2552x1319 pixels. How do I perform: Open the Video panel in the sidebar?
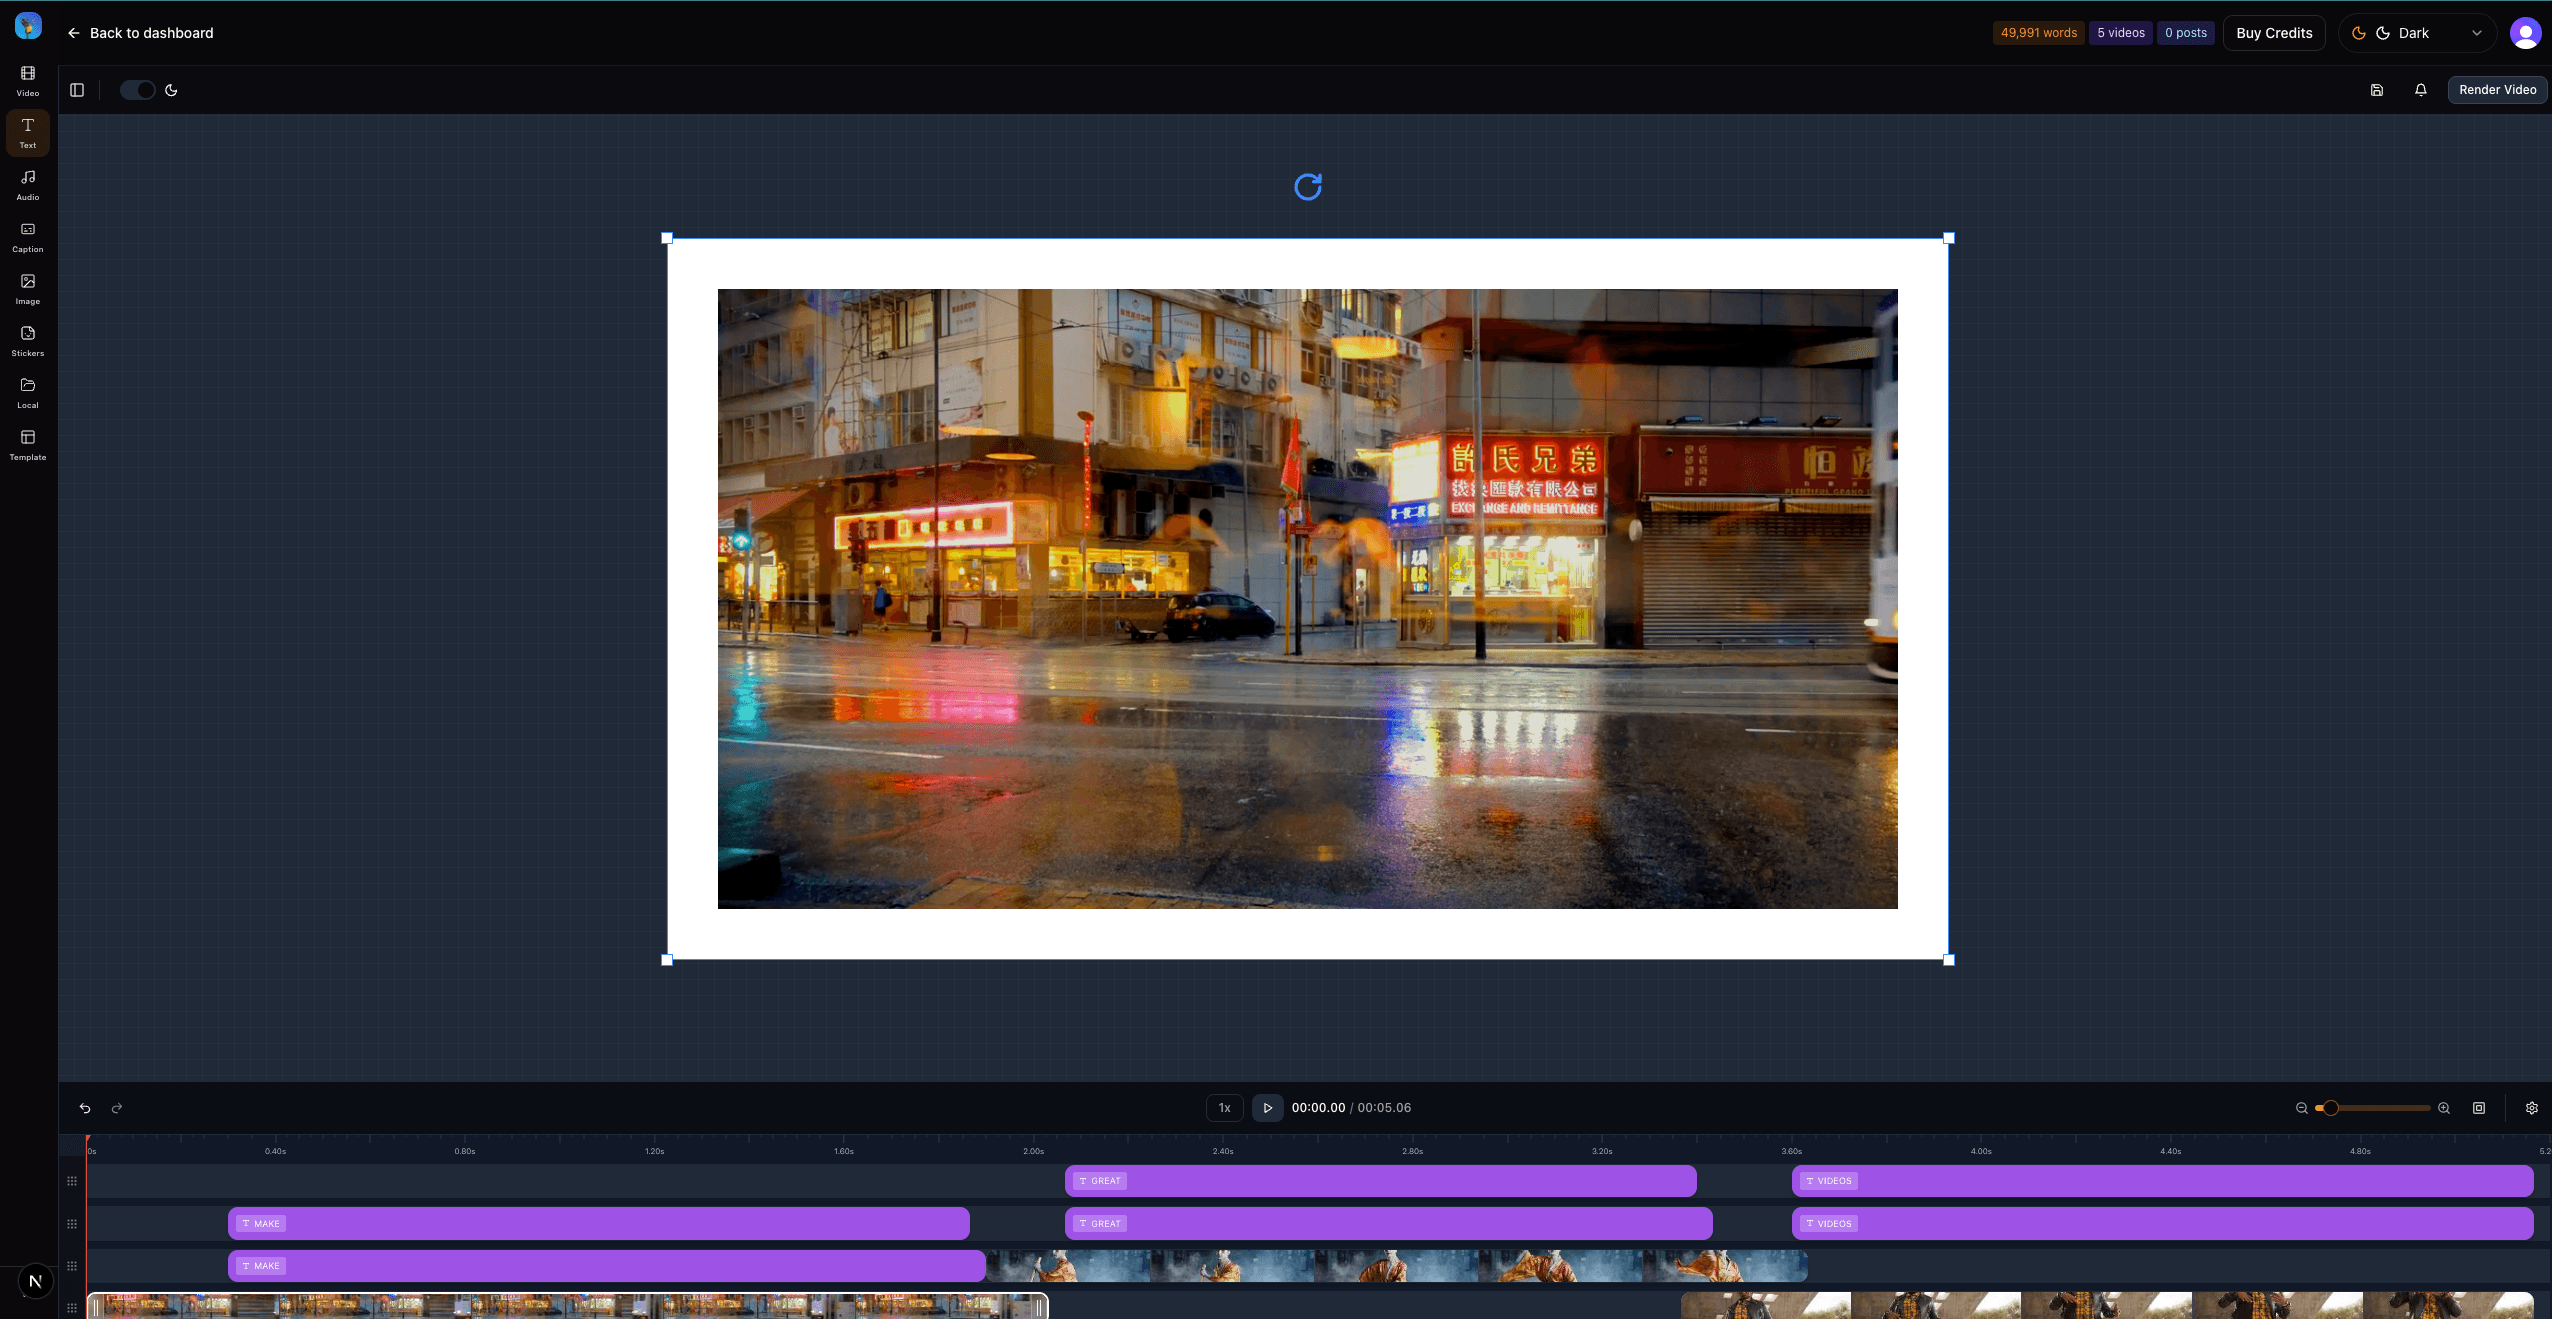click(27, 79)
